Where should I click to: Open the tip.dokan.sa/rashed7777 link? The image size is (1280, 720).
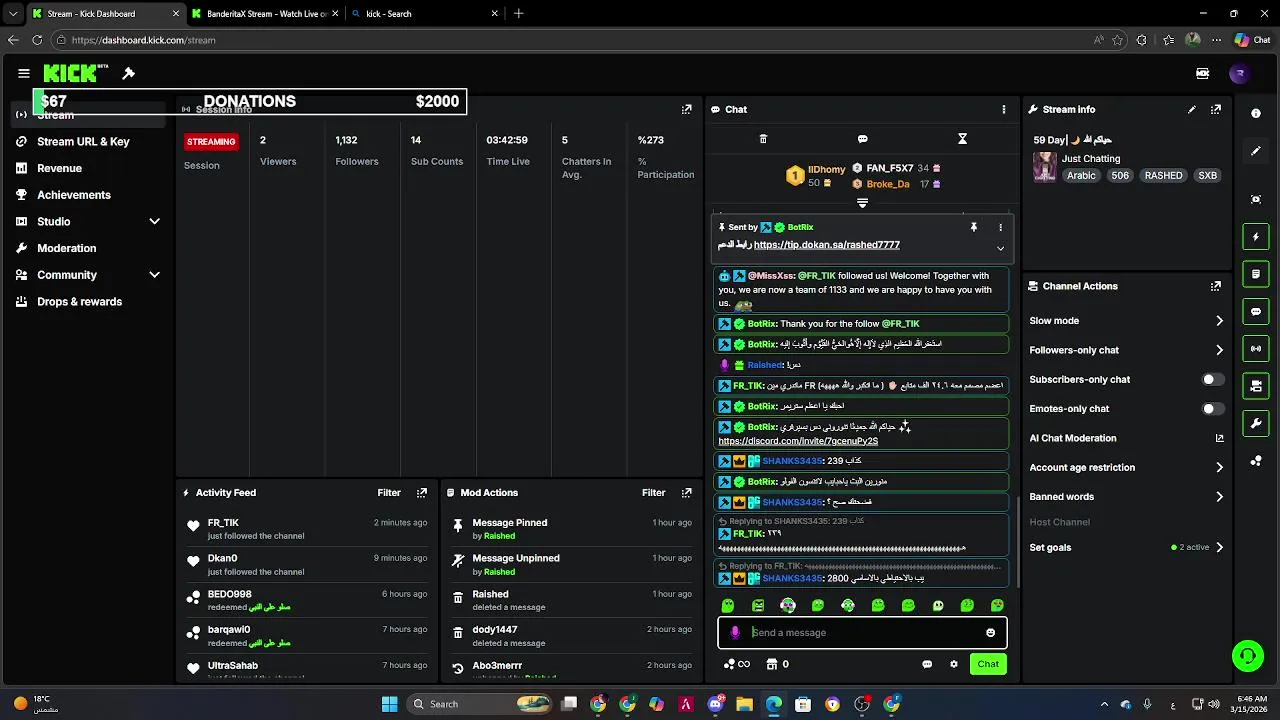[x=827, y=245]
